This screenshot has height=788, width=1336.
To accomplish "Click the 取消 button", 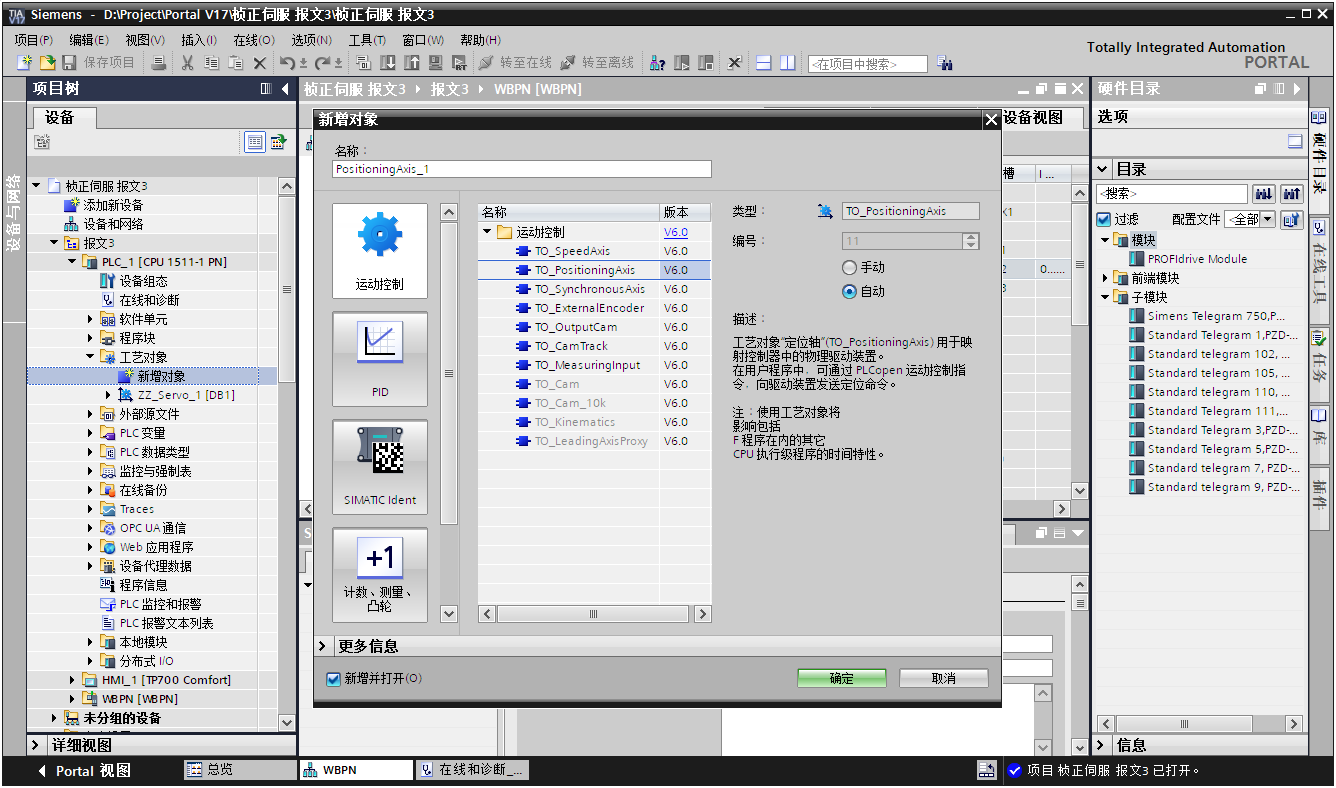I will 944,679.
